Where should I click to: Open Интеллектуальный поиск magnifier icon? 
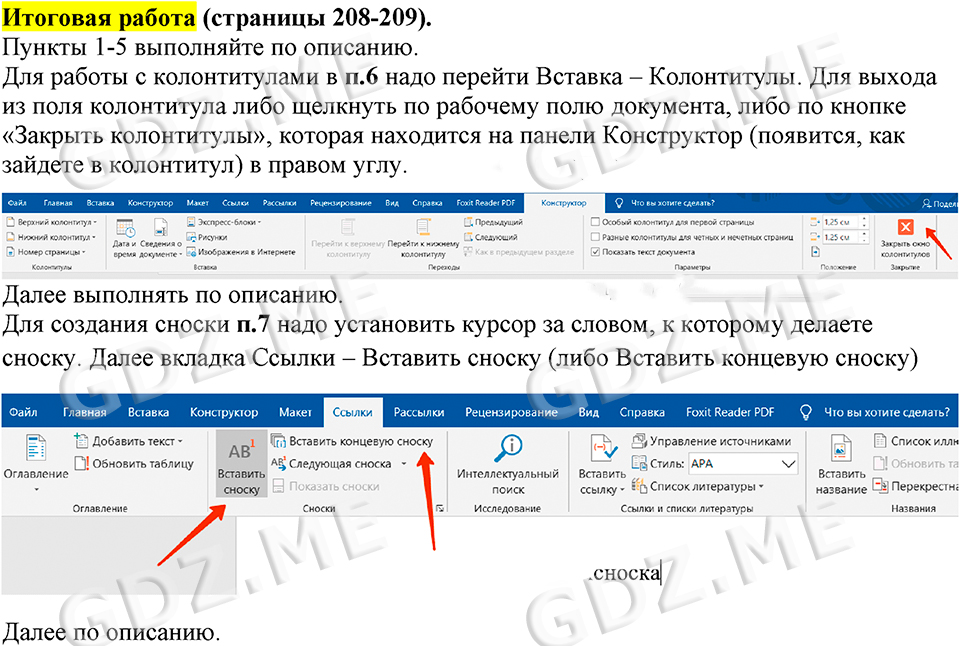[508, 448]
